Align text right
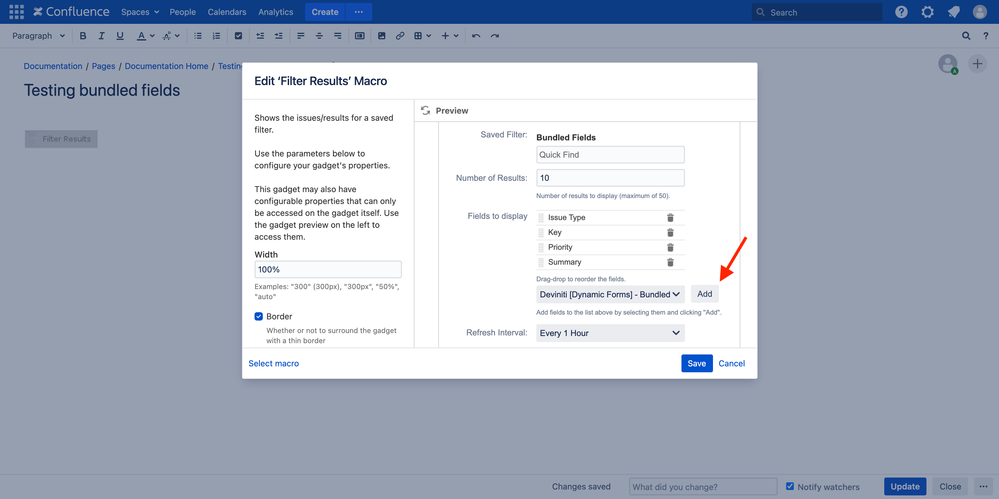Viewport: 999px width, 499px height. click(338, 36)
